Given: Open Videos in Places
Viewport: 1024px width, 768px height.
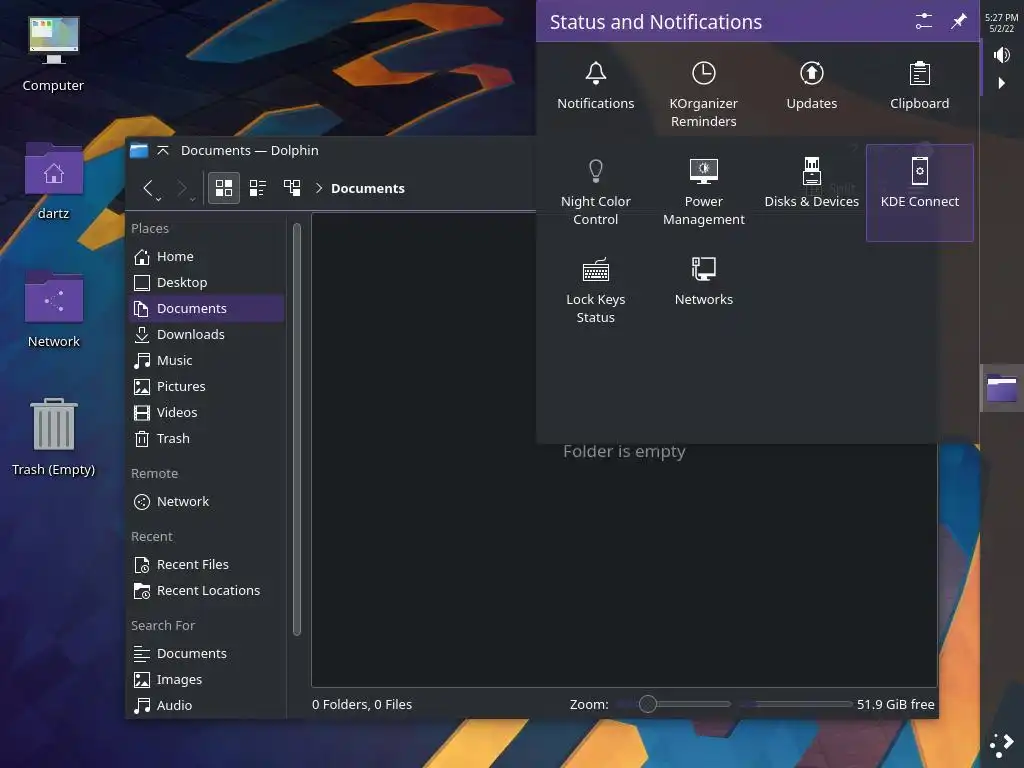Looking at the screenshot, I should [x=206, y=413].
